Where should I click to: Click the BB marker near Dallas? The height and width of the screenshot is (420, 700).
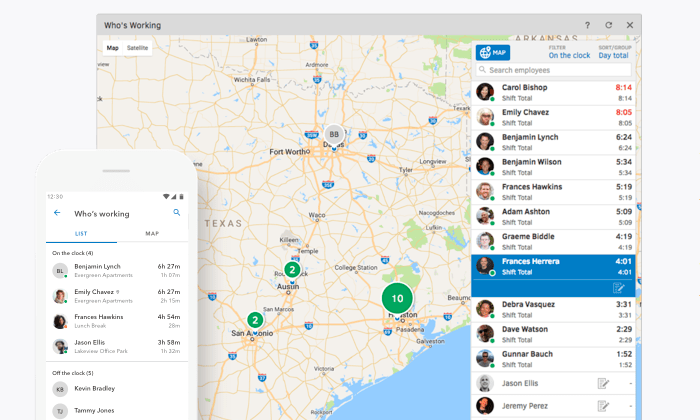pos(334,134)
